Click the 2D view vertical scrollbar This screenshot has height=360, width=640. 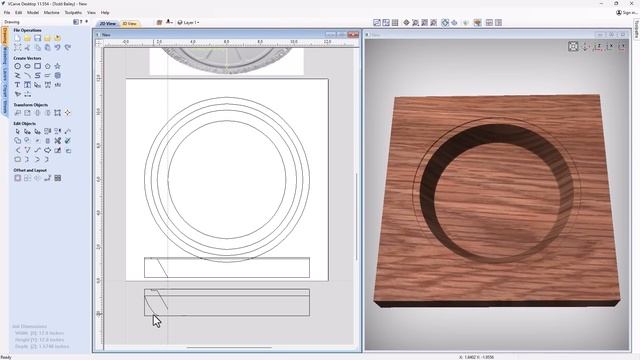tap(357, 216)
